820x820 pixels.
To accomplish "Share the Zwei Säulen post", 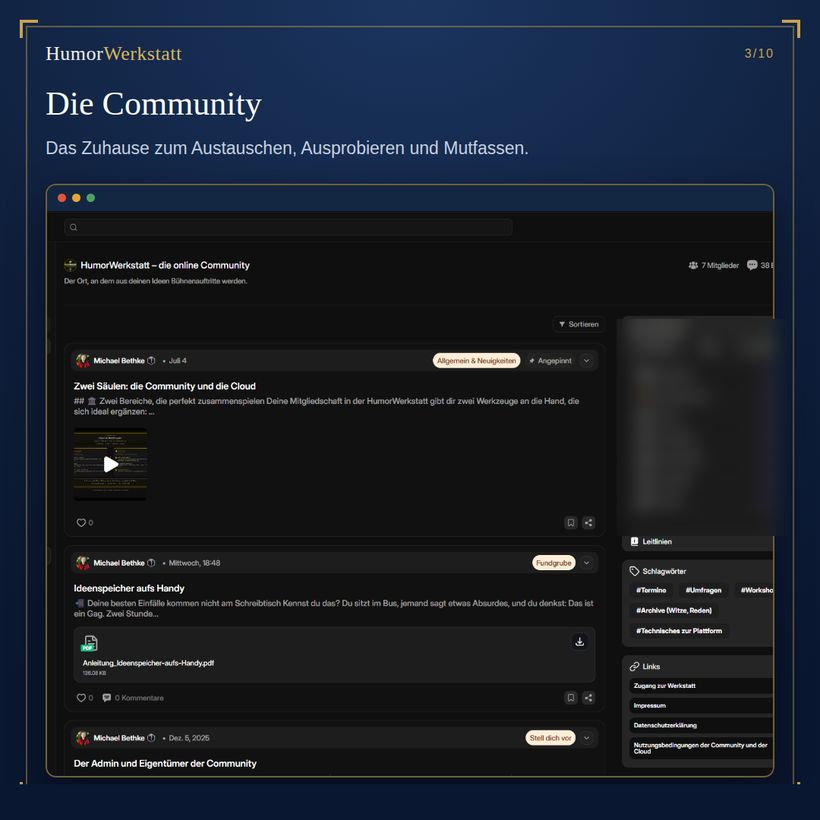I will (589, 522).
